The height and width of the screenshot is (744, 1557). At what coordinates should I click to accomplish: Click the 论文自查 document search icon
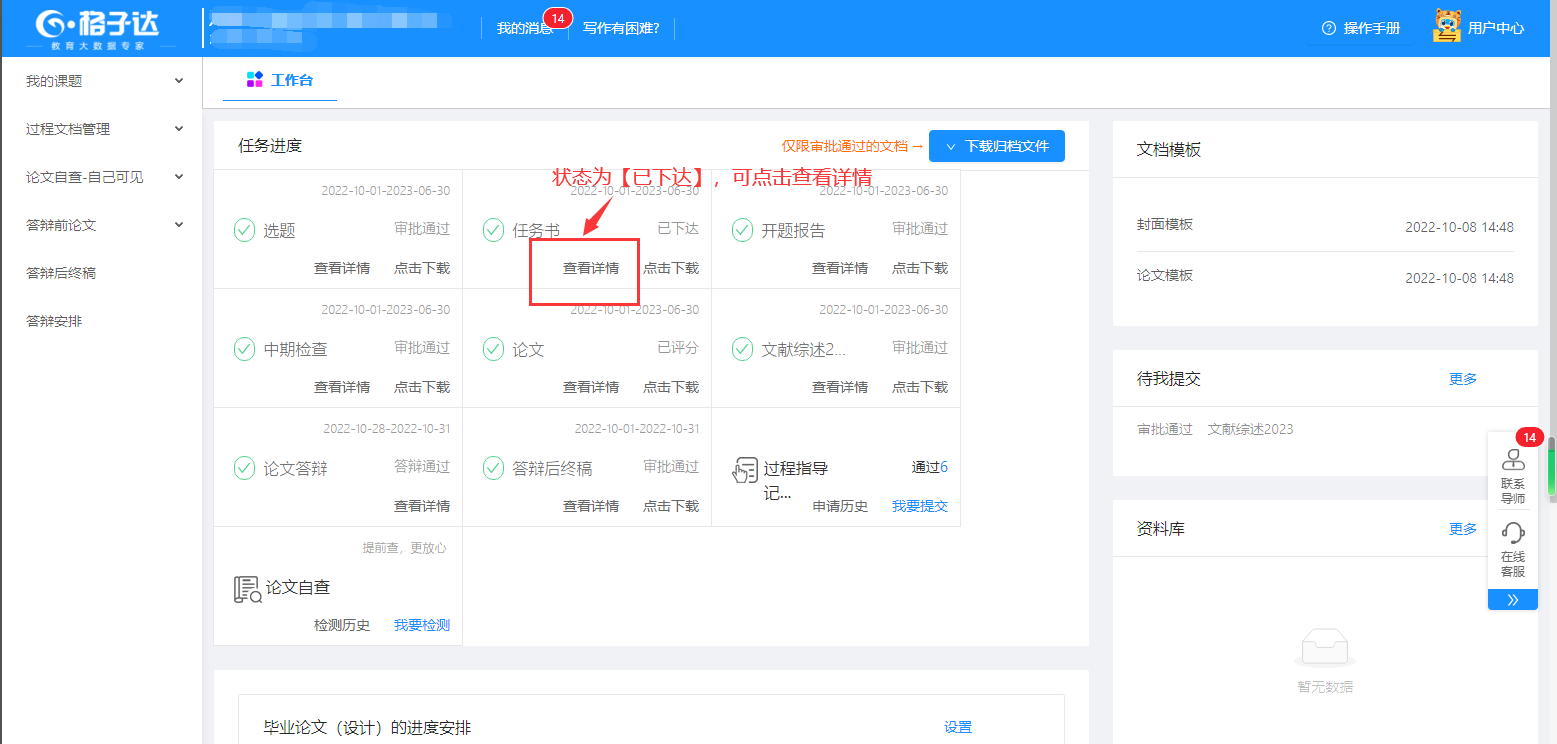coord(246,589)
